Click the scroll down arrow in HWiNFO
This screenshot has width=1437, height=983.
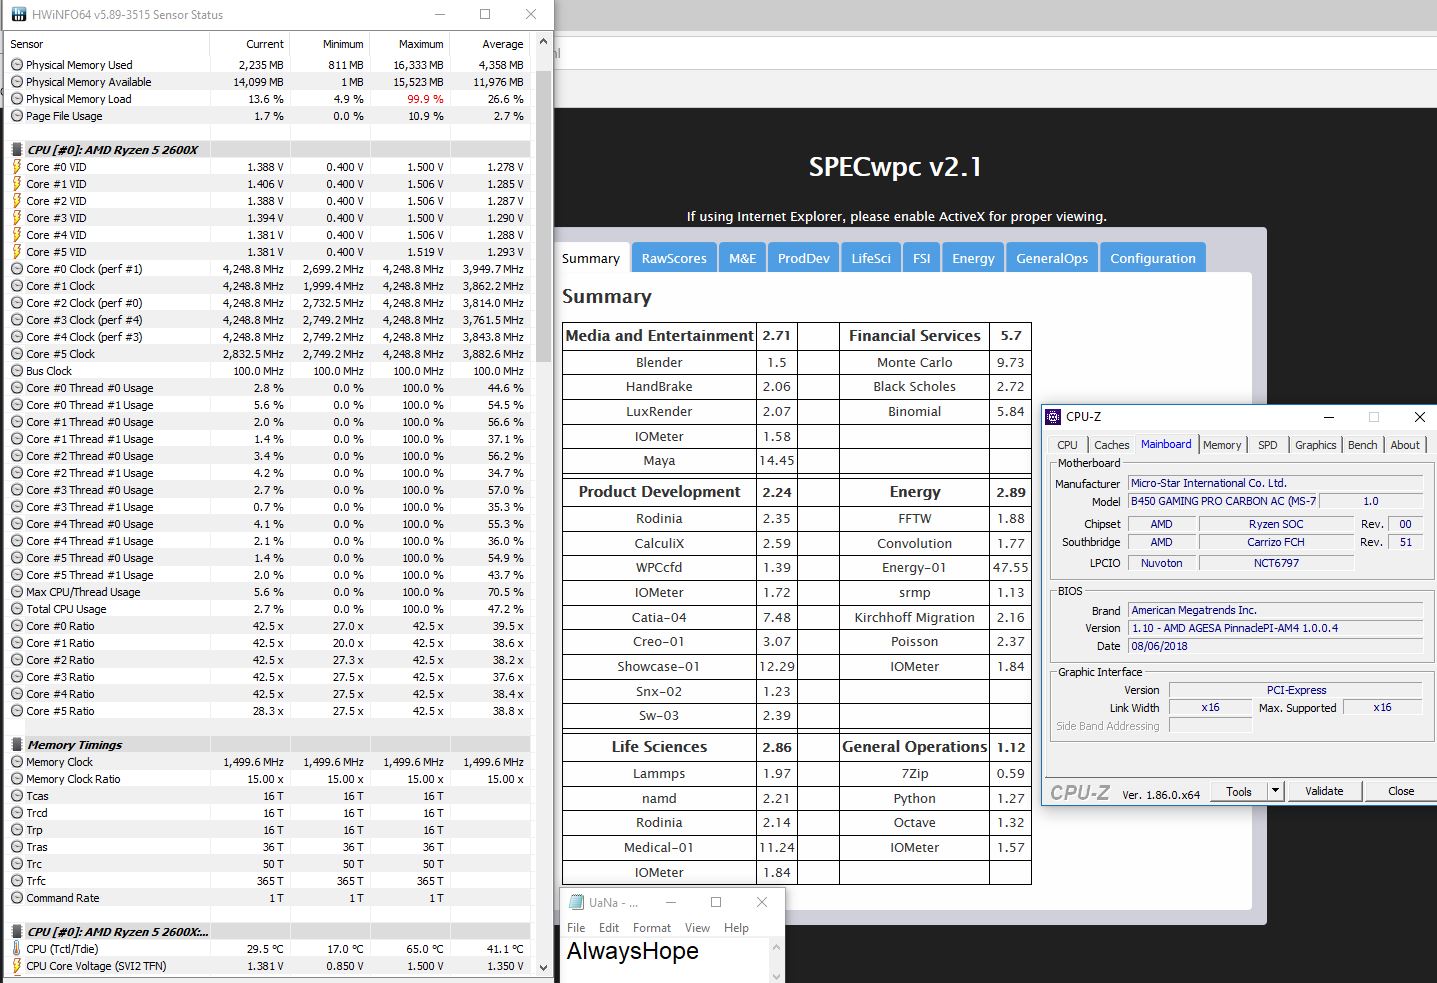point(543,967)
